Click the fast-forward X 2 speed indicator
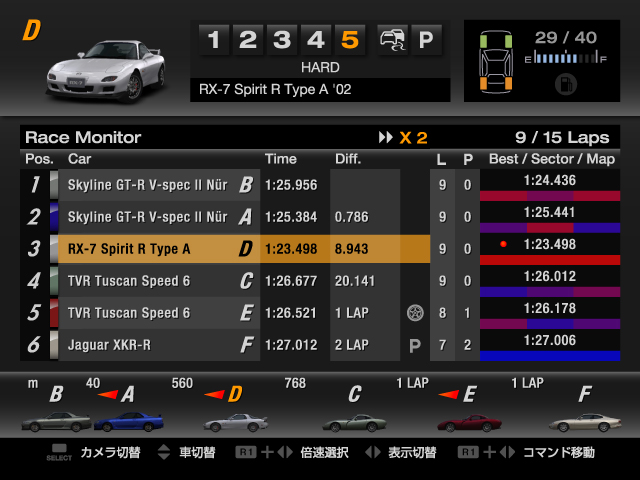 click(402, 137)
